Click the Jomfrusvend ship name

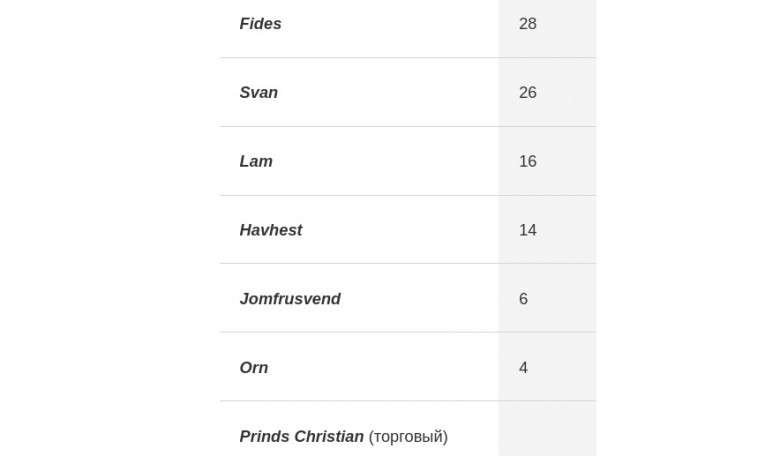tap(290, 298)
